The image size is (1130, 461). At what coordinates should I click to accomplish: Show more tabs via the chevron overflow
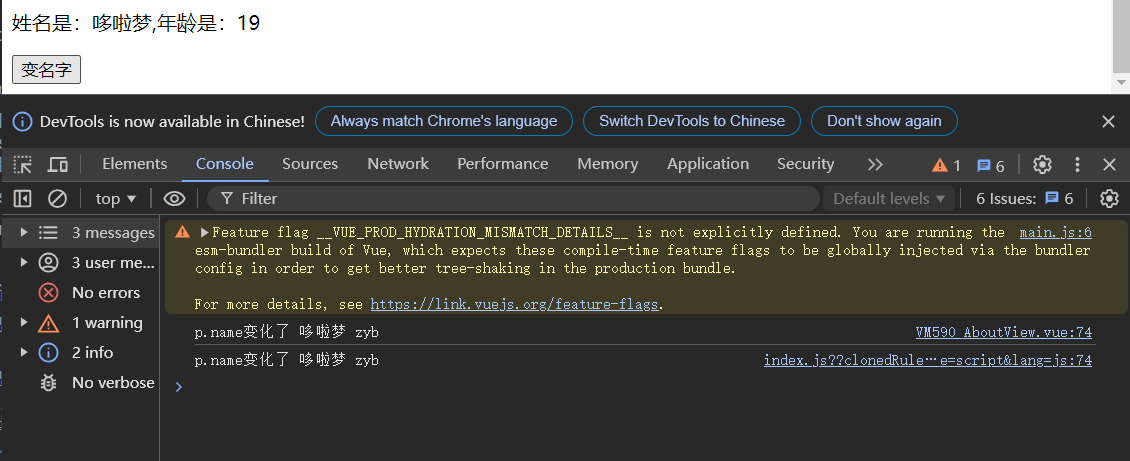point(875,164)
